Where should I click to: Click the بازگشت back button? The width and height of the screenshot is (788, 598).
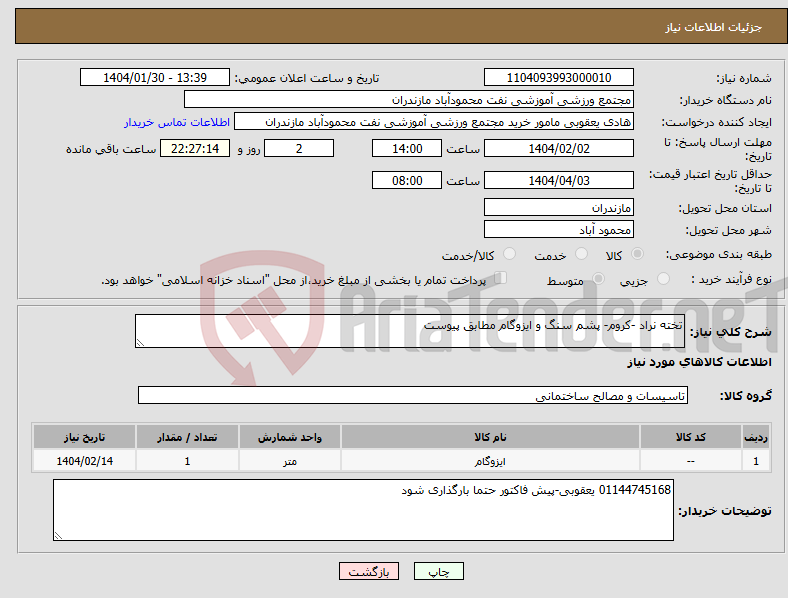369,571
